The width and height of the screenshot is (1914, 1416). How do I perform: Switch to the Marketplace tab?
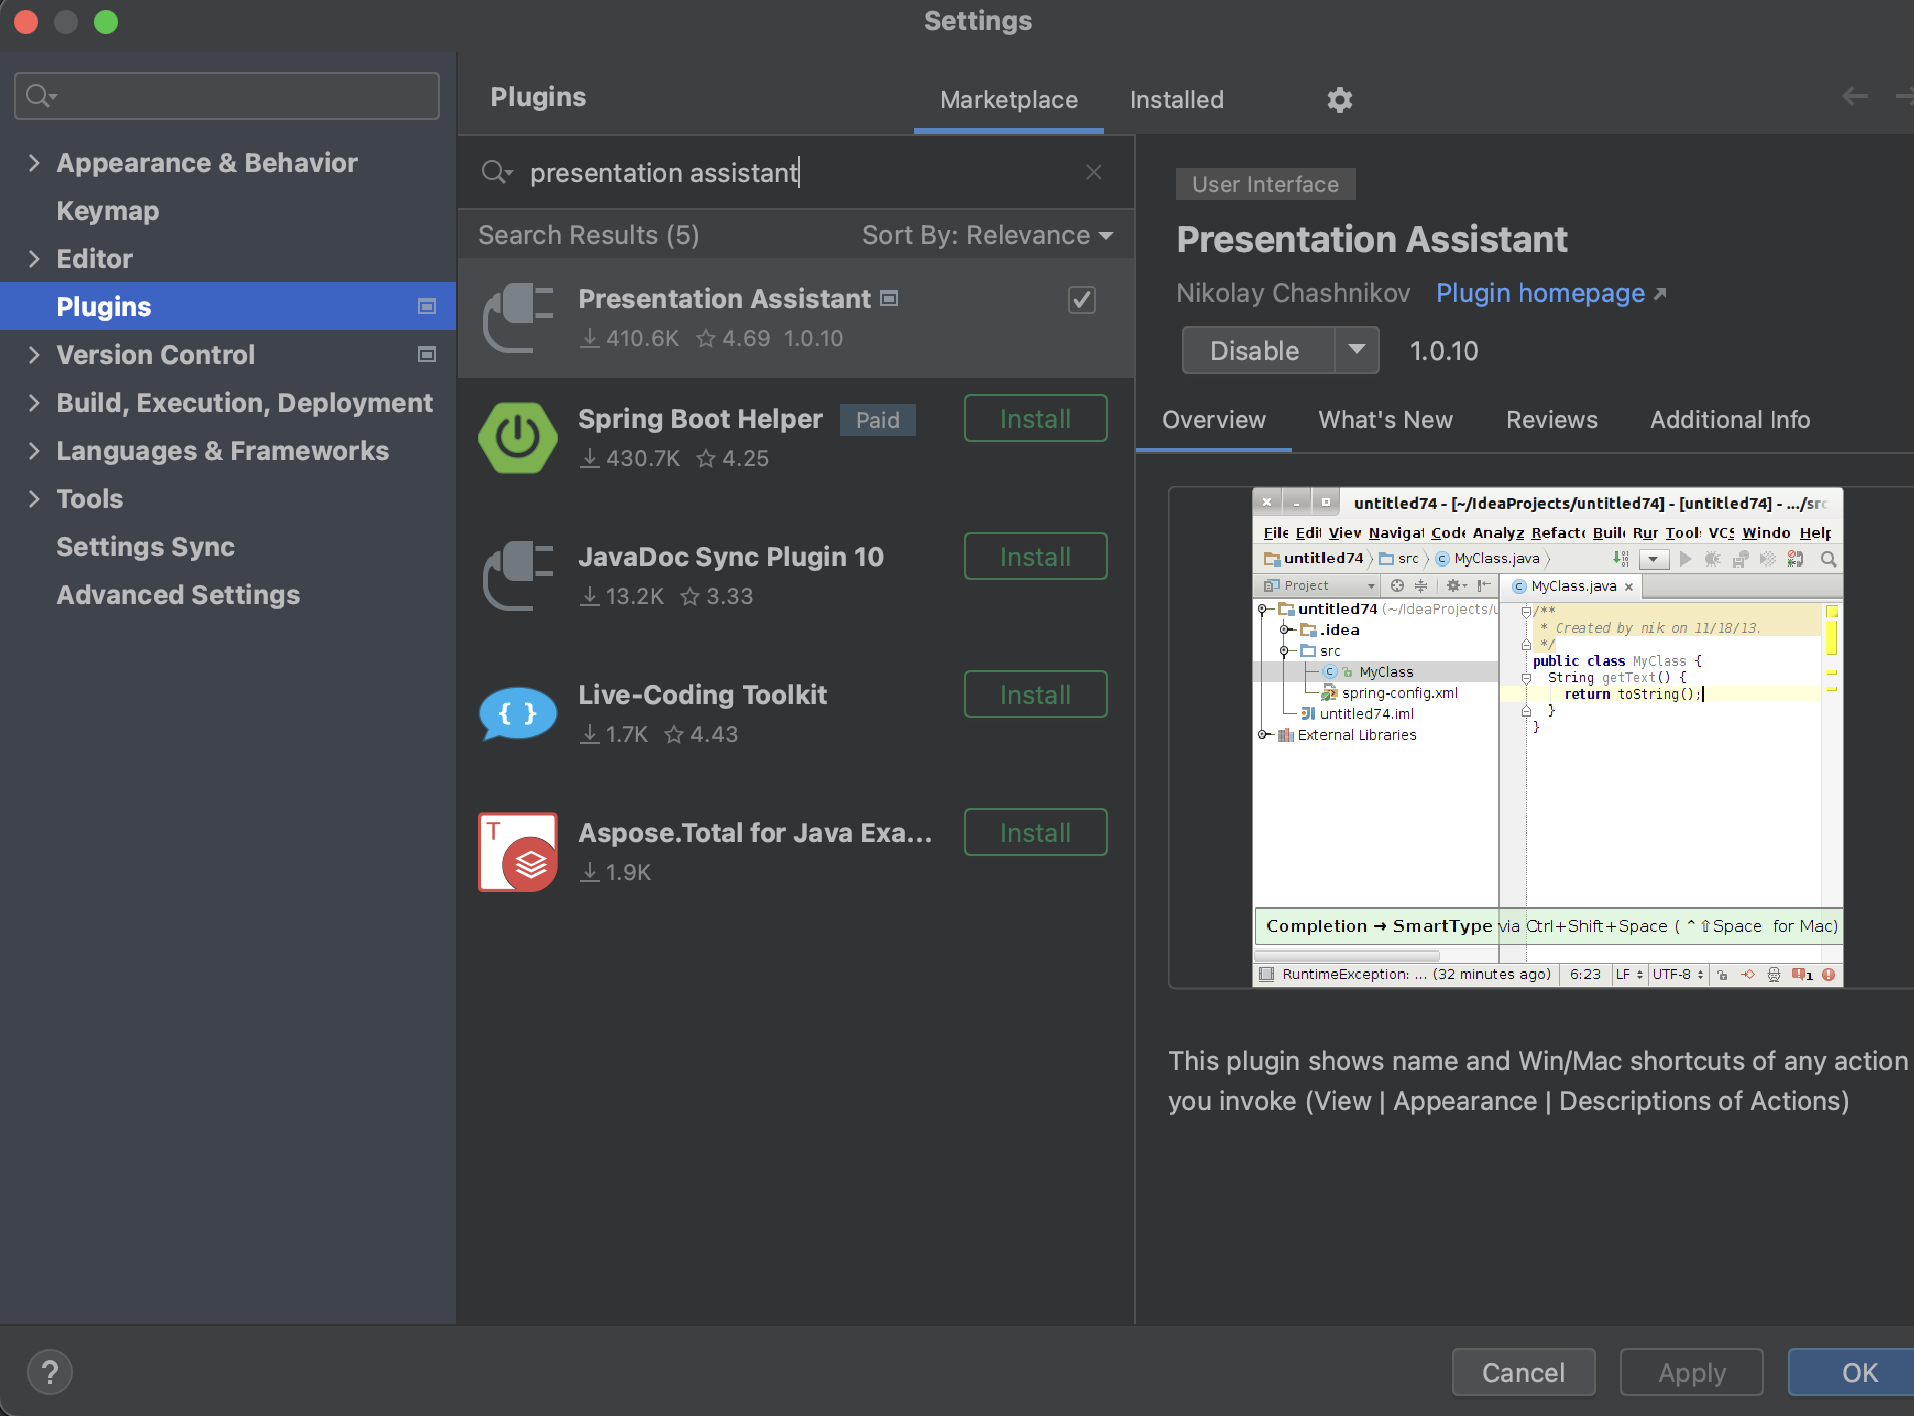(1009, 100)
